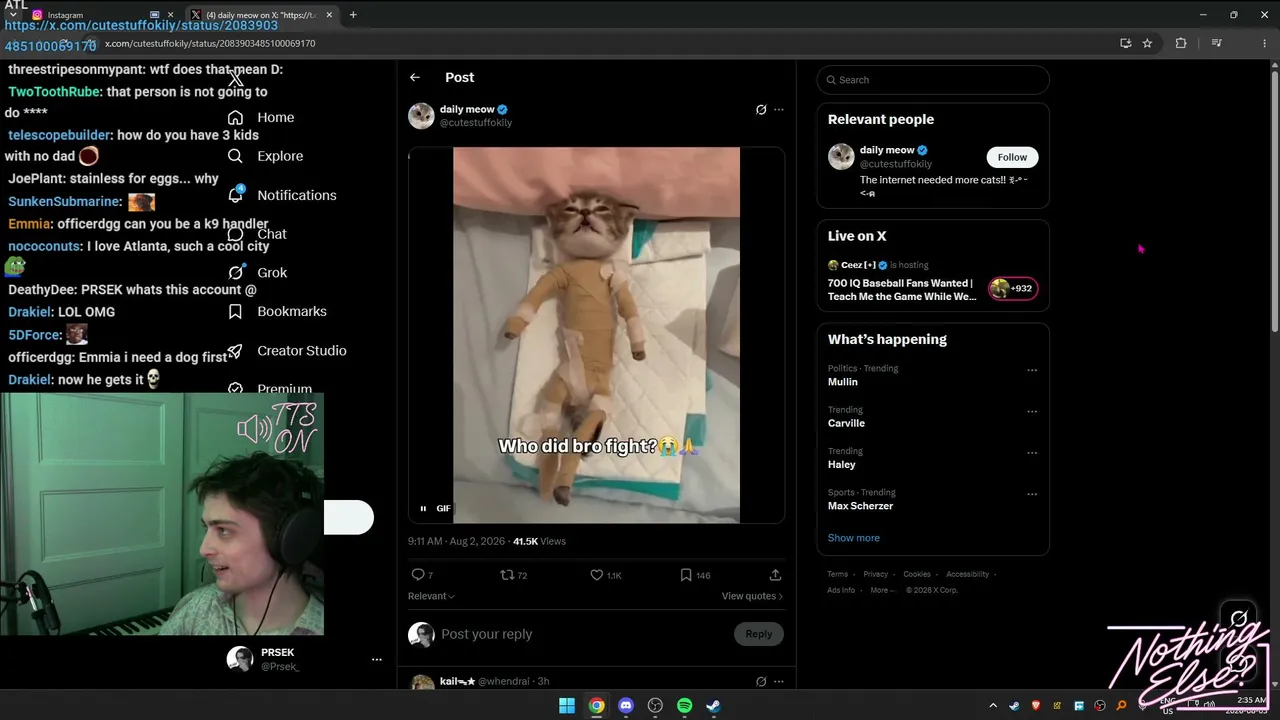Open the Privacy footer link
Image resolution: width=1280 pixels, height=720 pixels.
pyautogui.click(x=876, y=574)
